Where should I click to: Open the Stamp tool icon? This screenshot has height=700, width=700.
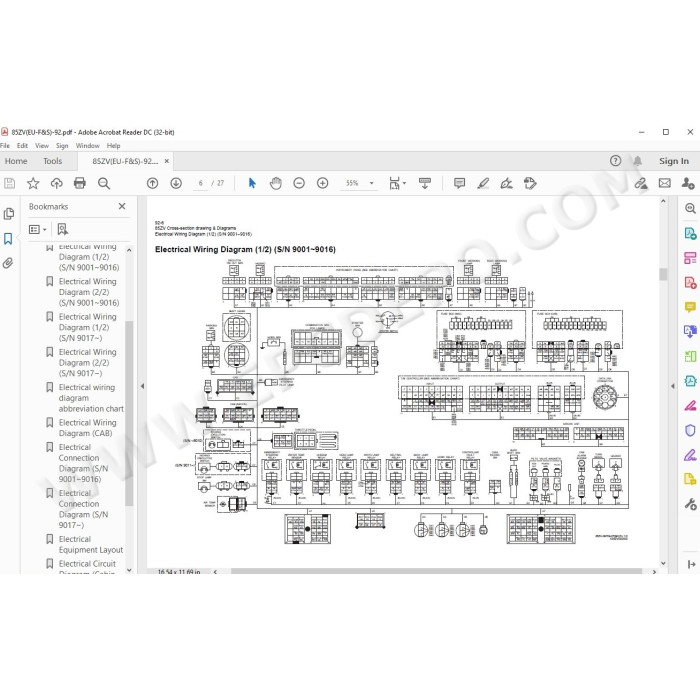pyautogui.click(x=530, y=183)
